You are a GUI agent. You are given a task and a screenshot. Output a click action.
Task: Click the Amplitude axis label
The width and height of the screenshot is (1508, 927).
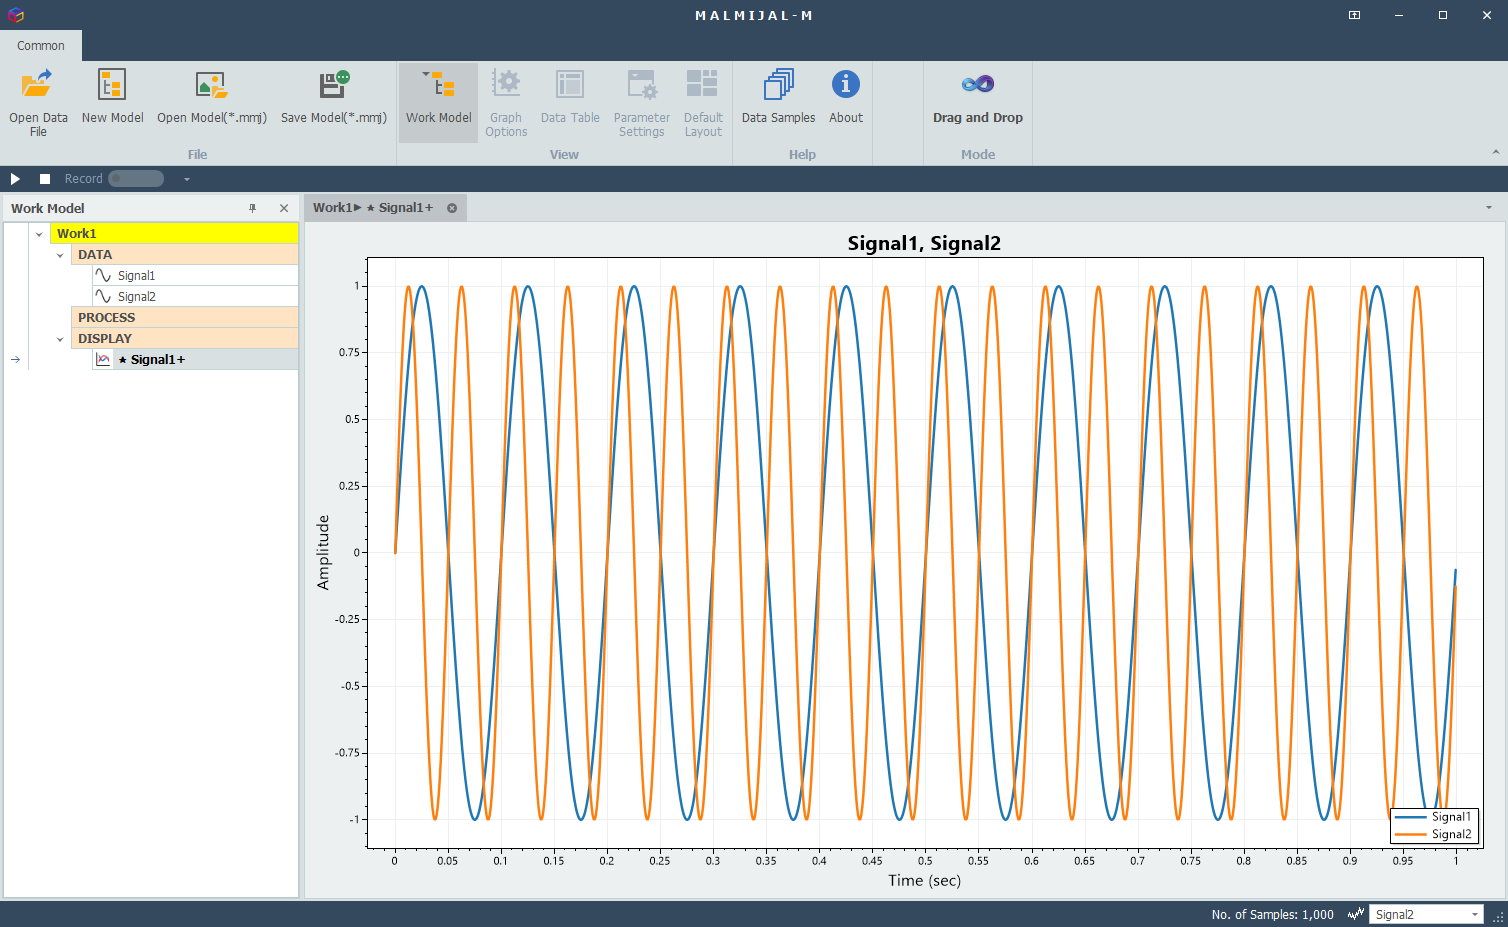(323, 552)
